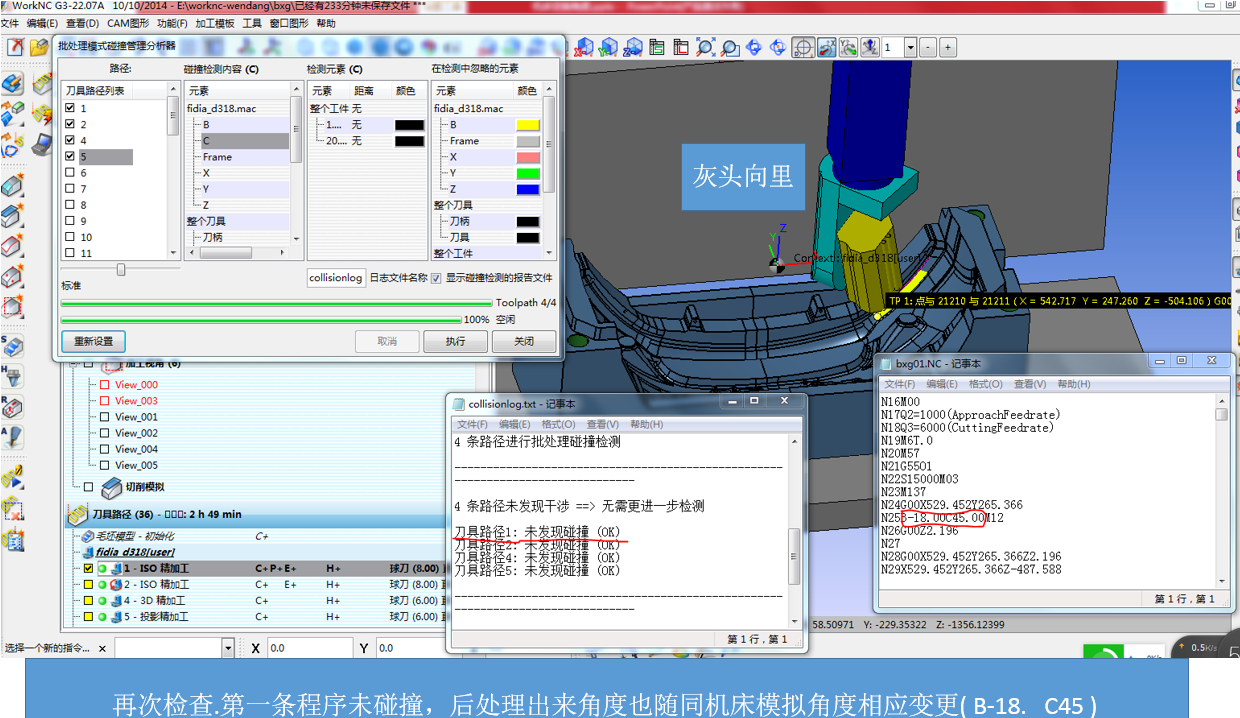Click the zoom-to-fit magnifier icon

tap(706, 47)
